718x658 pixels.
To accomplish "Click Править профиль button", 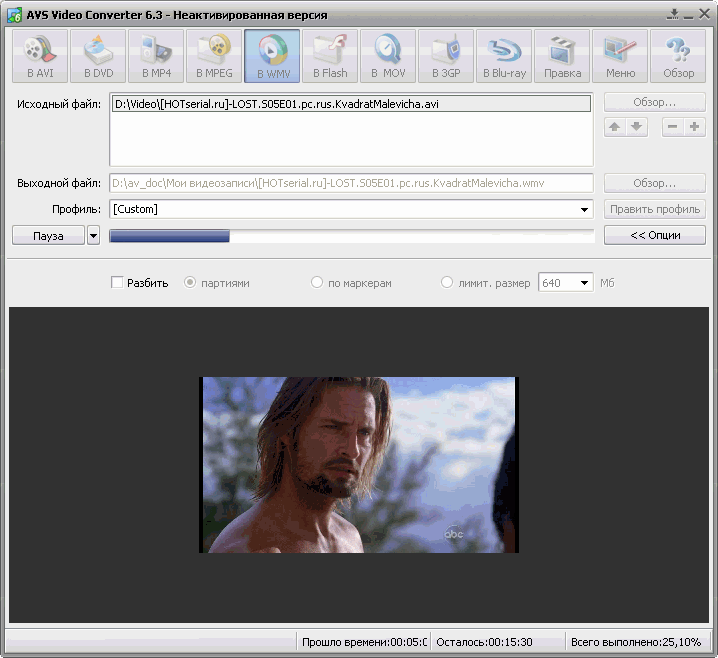I will 655,209.
